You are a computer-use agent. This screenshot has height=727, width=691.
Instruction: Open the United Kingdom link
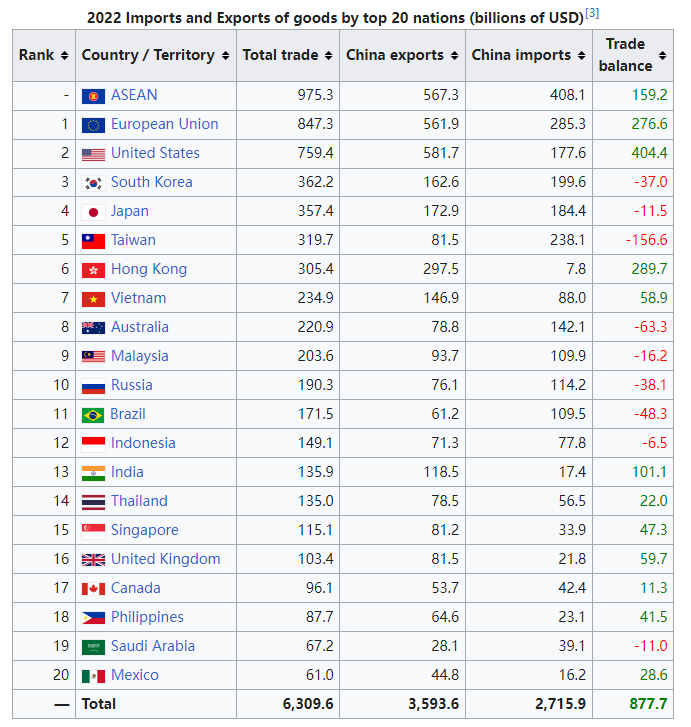click(x=166, y=559)
